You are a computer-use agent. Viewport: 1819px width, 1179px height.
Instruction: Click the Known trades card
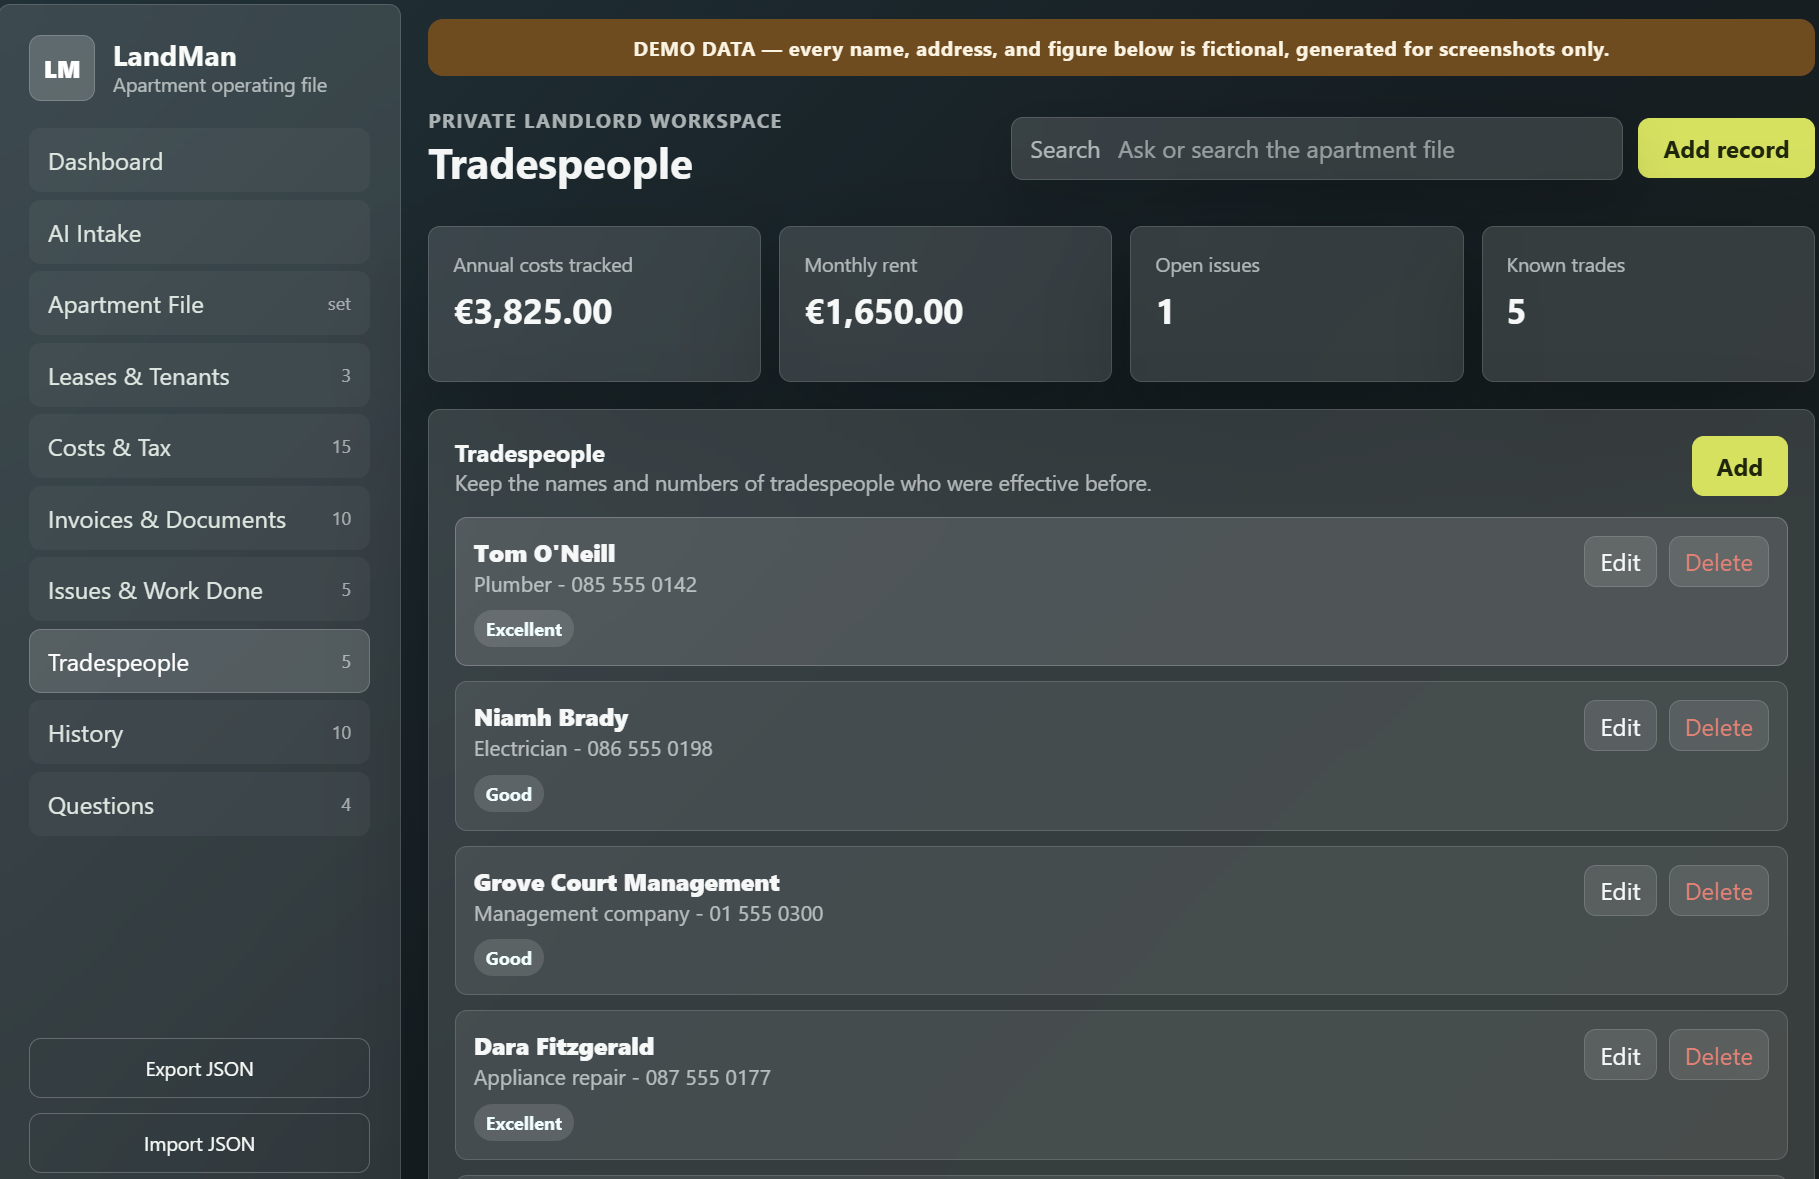point(1647,304)
